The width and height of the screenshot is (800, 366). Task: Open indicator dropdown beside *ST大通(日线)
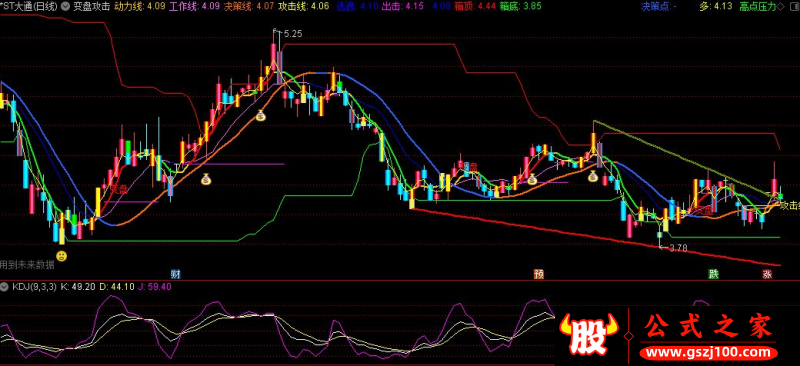point(65,6)
